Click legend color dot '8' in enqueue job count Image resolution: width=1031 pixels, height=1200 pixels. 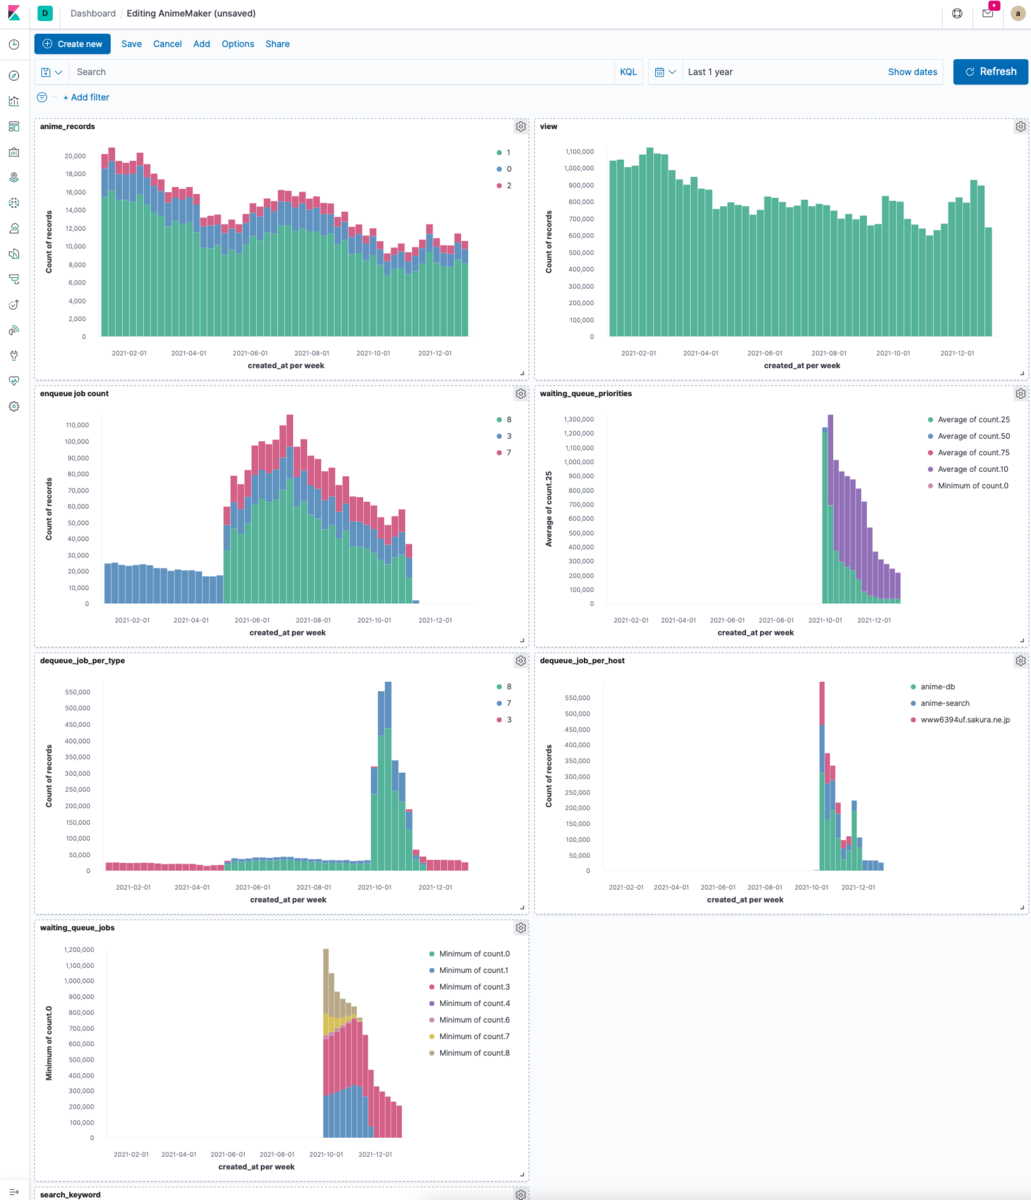498,420
